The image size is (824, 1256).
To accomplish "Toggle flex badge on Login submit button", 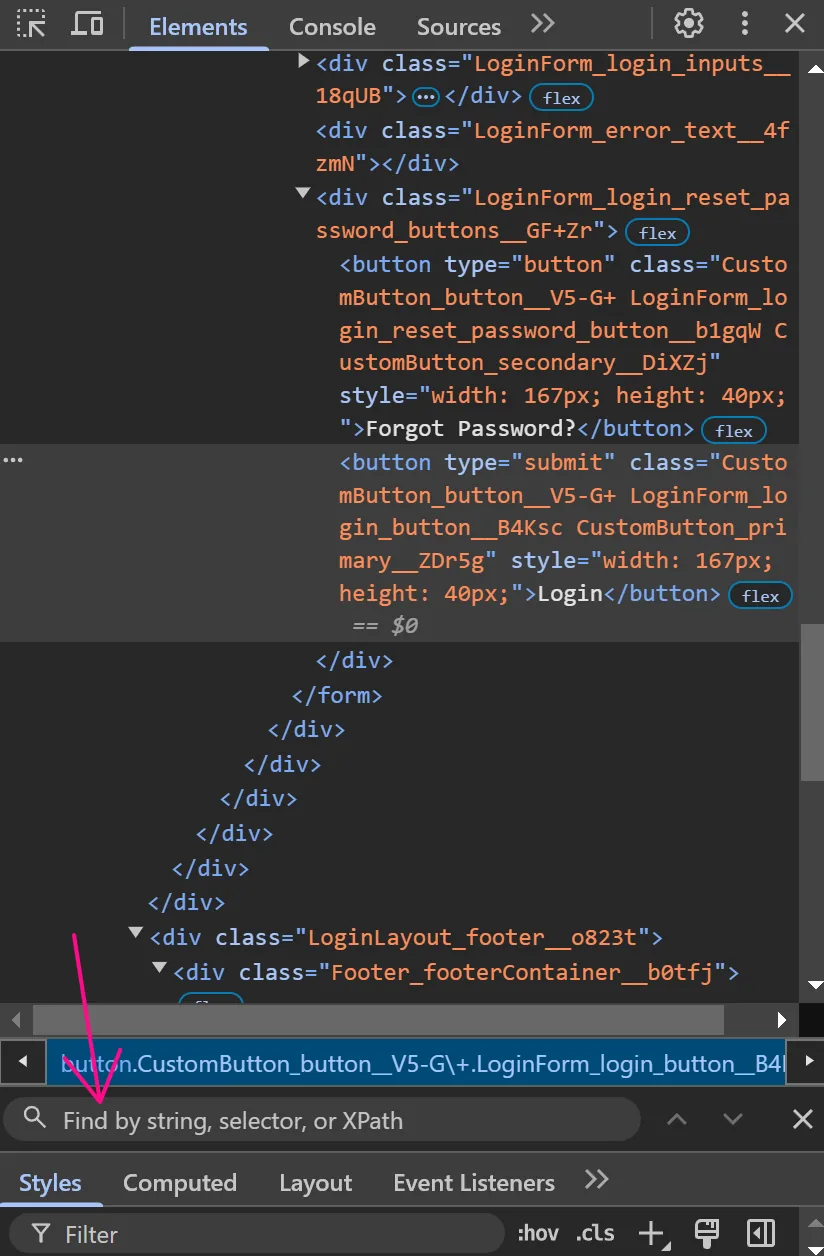I will click(x=760, y=596).
